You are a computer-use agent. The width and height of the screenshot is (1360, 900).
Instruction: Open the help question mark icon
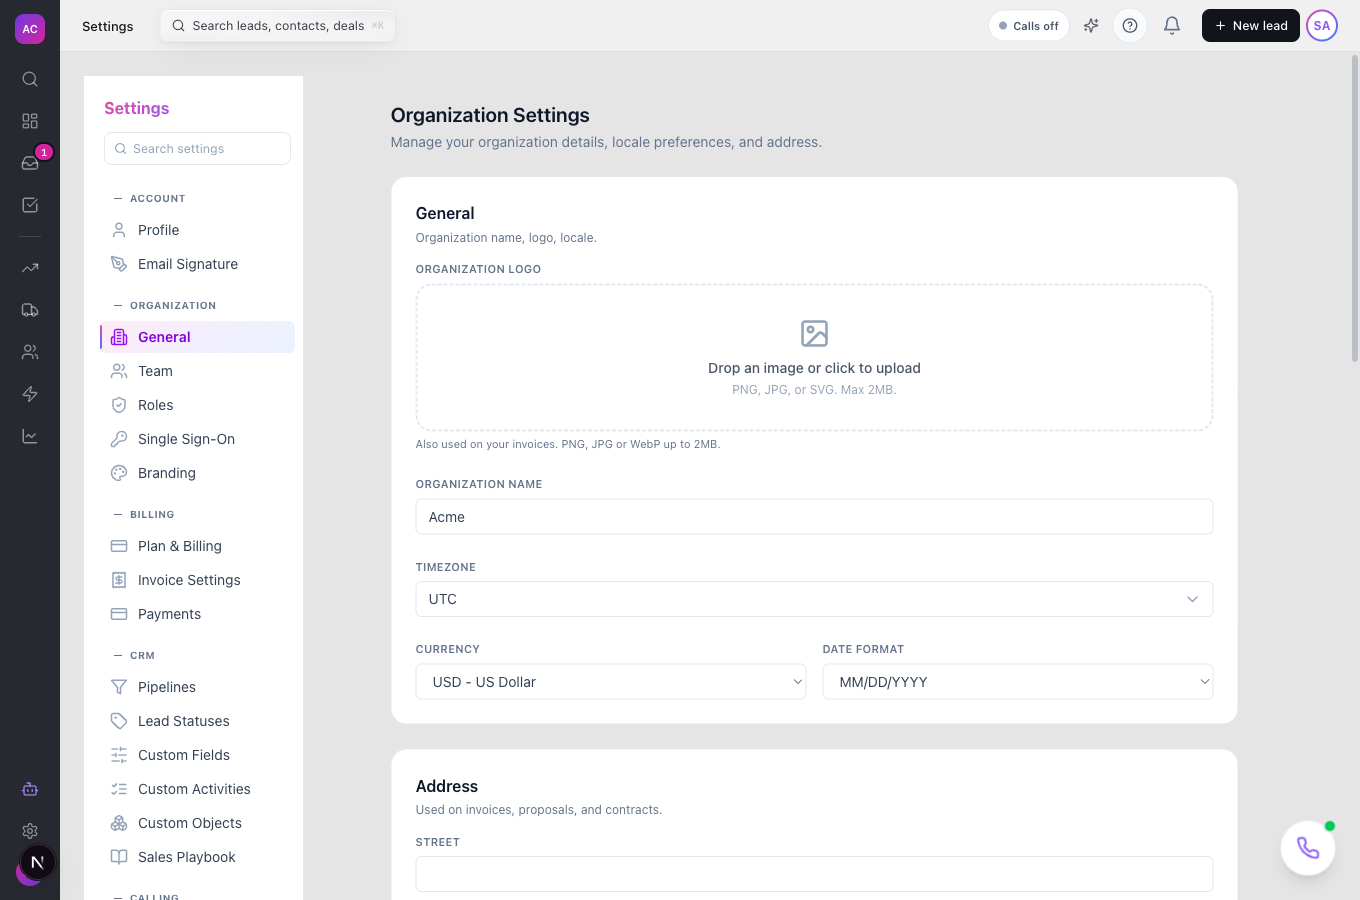click(1130, 26)
